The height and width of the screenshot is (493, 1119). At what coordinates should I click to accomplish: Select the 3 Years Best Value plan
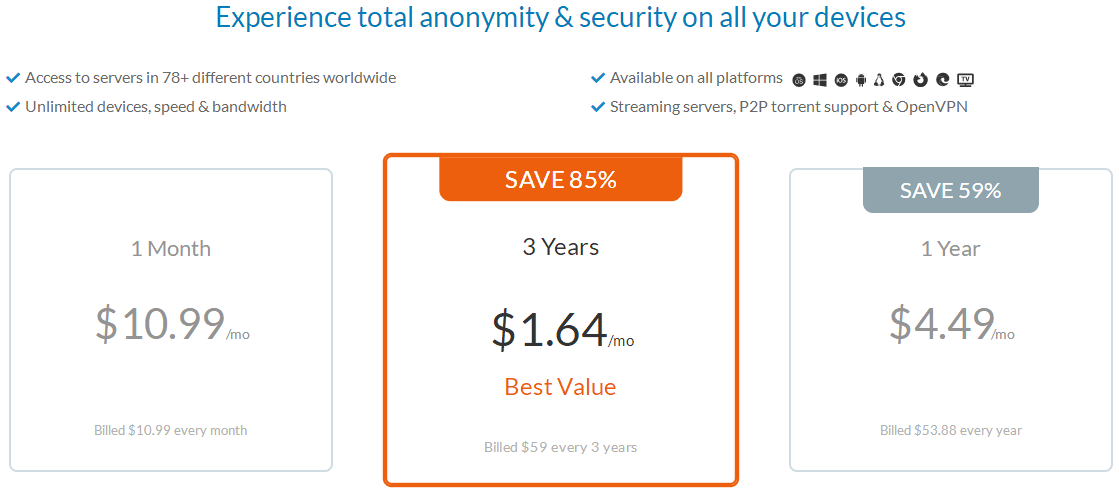pyautogui.click(x=560, y=320)
